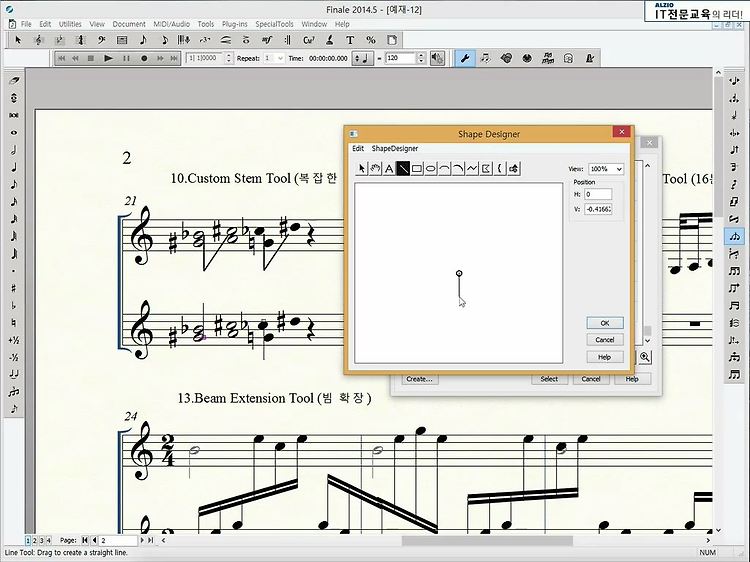Select the Selection arrow tool in Shape Designer
The image size is (750, 562).
point(362,168)
